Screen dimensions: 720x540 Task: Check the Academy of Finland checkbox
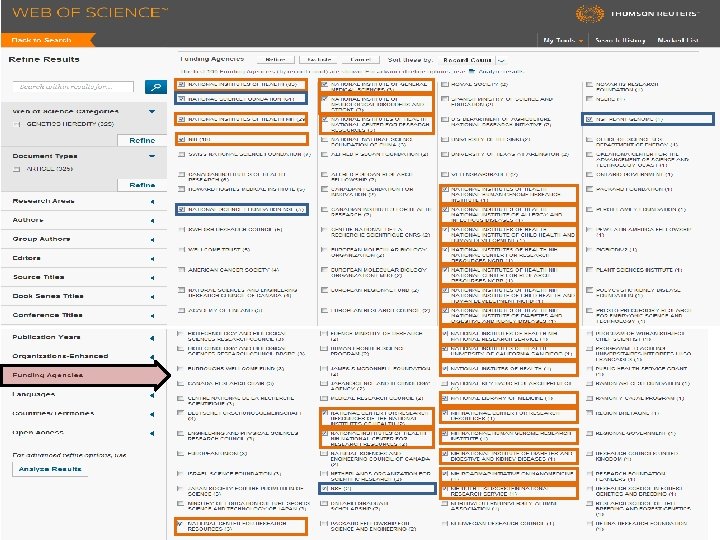pyautogui.click(x=181, y=310)
